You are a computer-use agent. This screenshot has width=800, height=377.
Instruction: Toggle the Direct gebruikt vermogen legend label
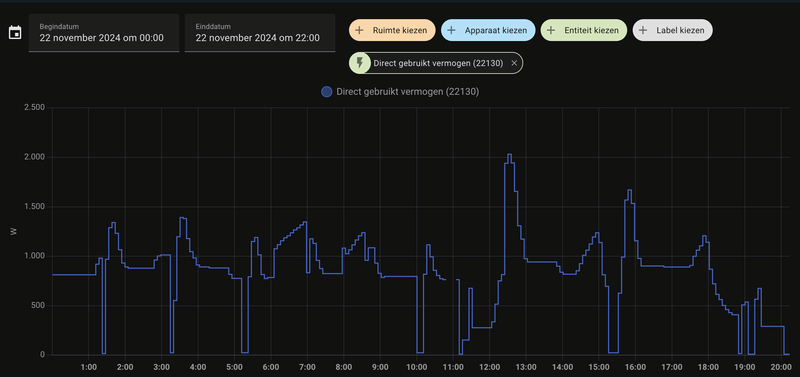(408, 92)
